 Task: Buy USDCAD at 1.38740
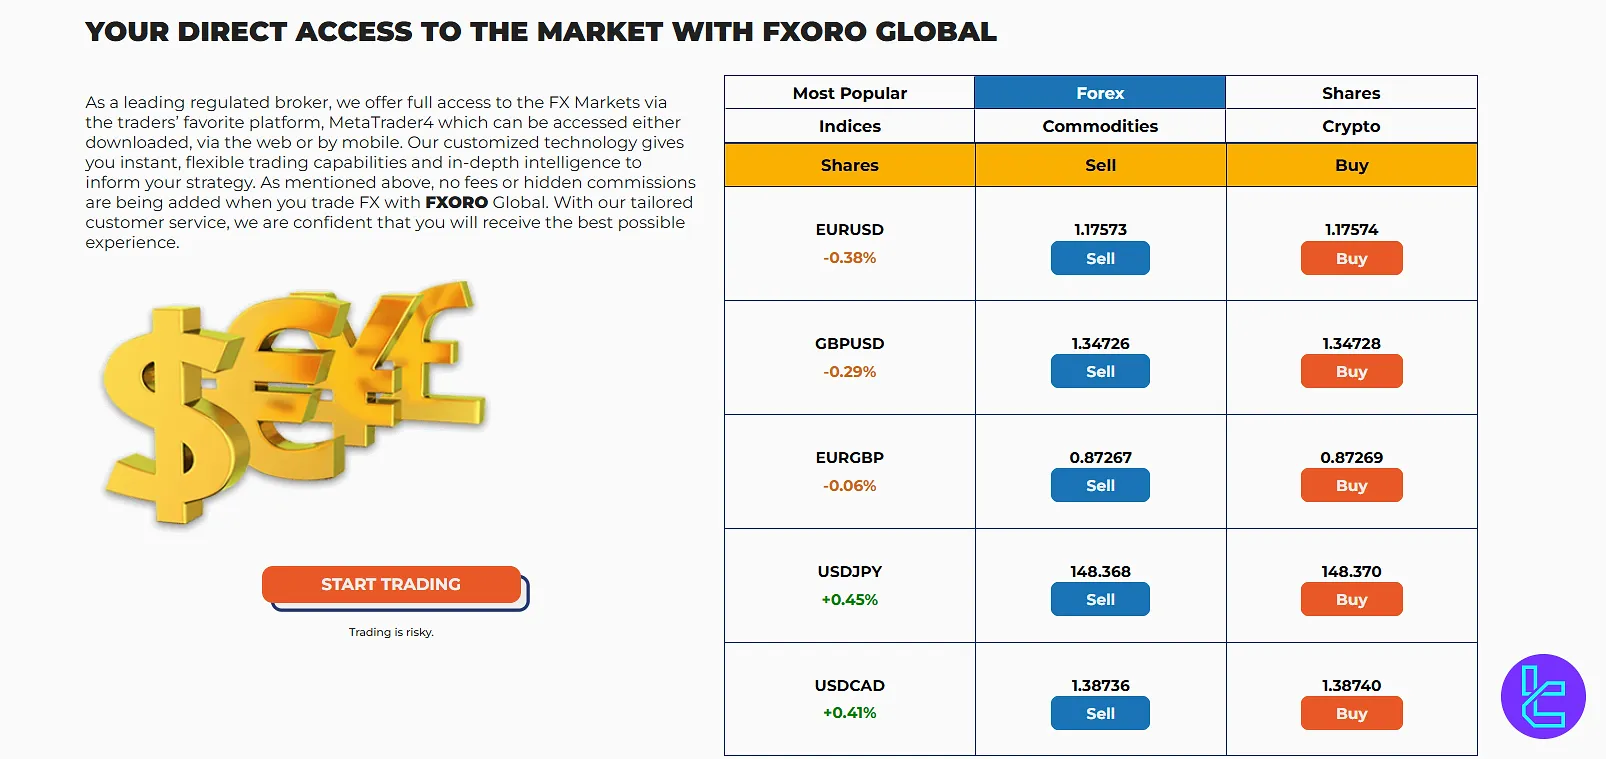click(1350, 714)
